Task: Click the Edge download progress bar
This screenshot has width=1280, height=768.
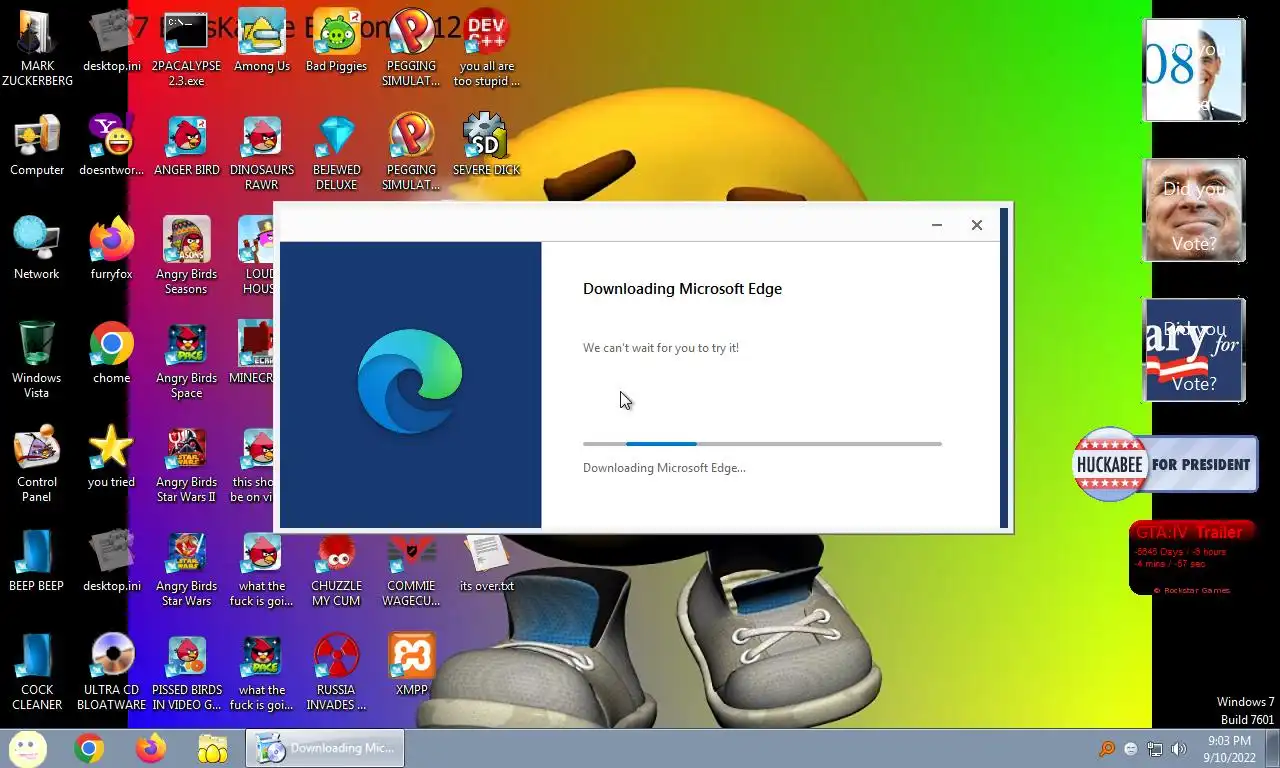Action: pos(762,443)
